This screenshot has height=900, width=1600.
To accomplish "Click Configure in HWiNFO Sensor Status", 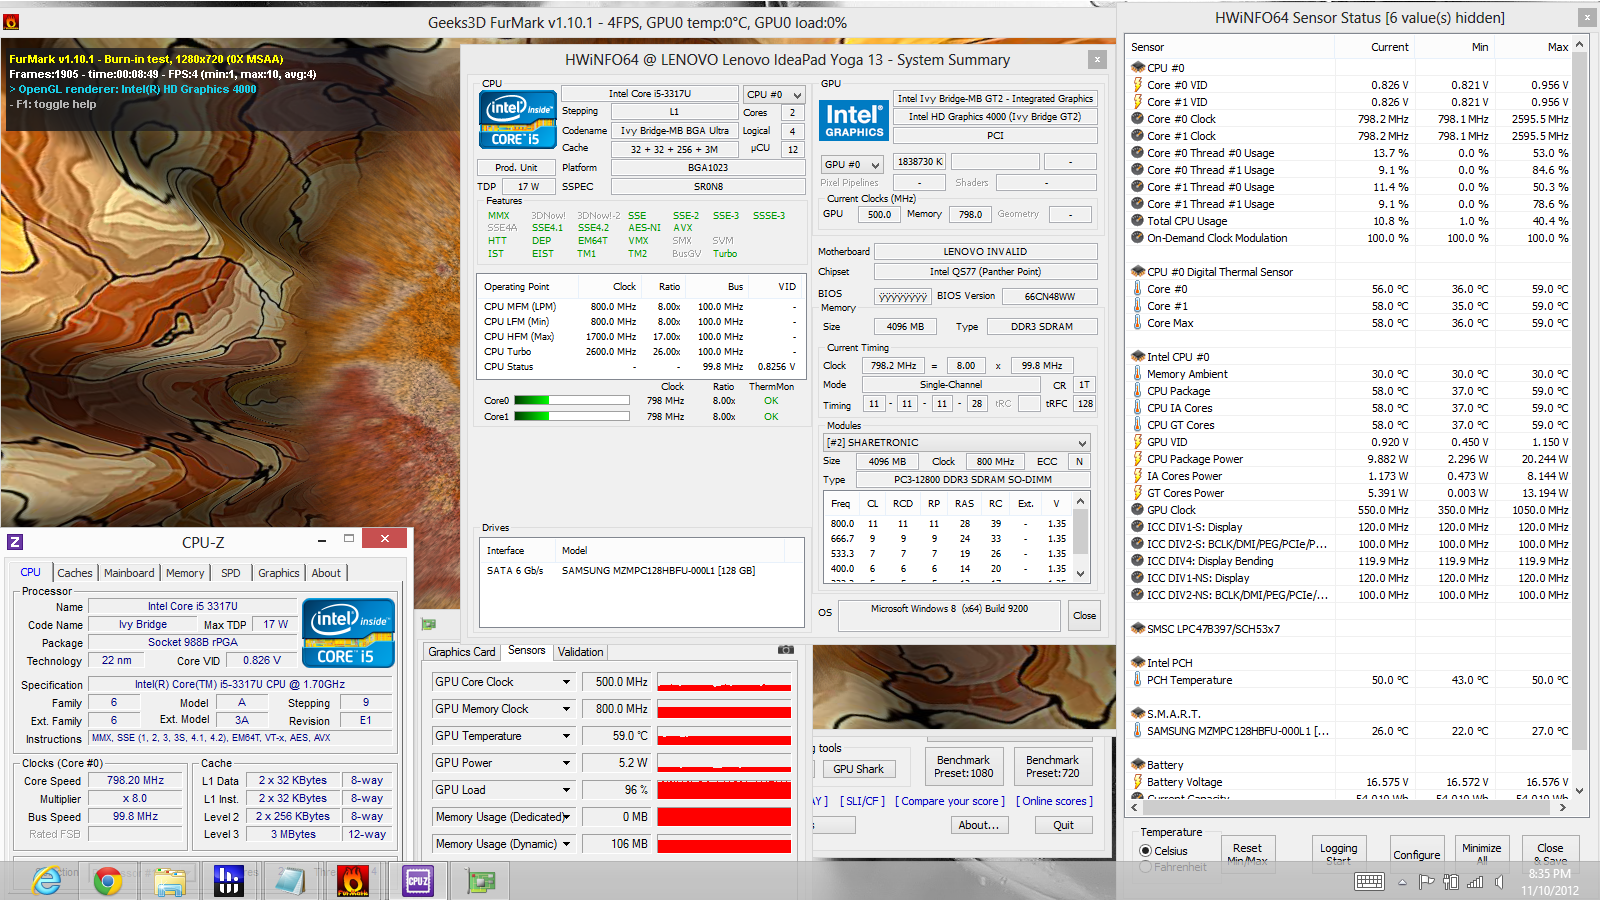I will click(1417, 855).
